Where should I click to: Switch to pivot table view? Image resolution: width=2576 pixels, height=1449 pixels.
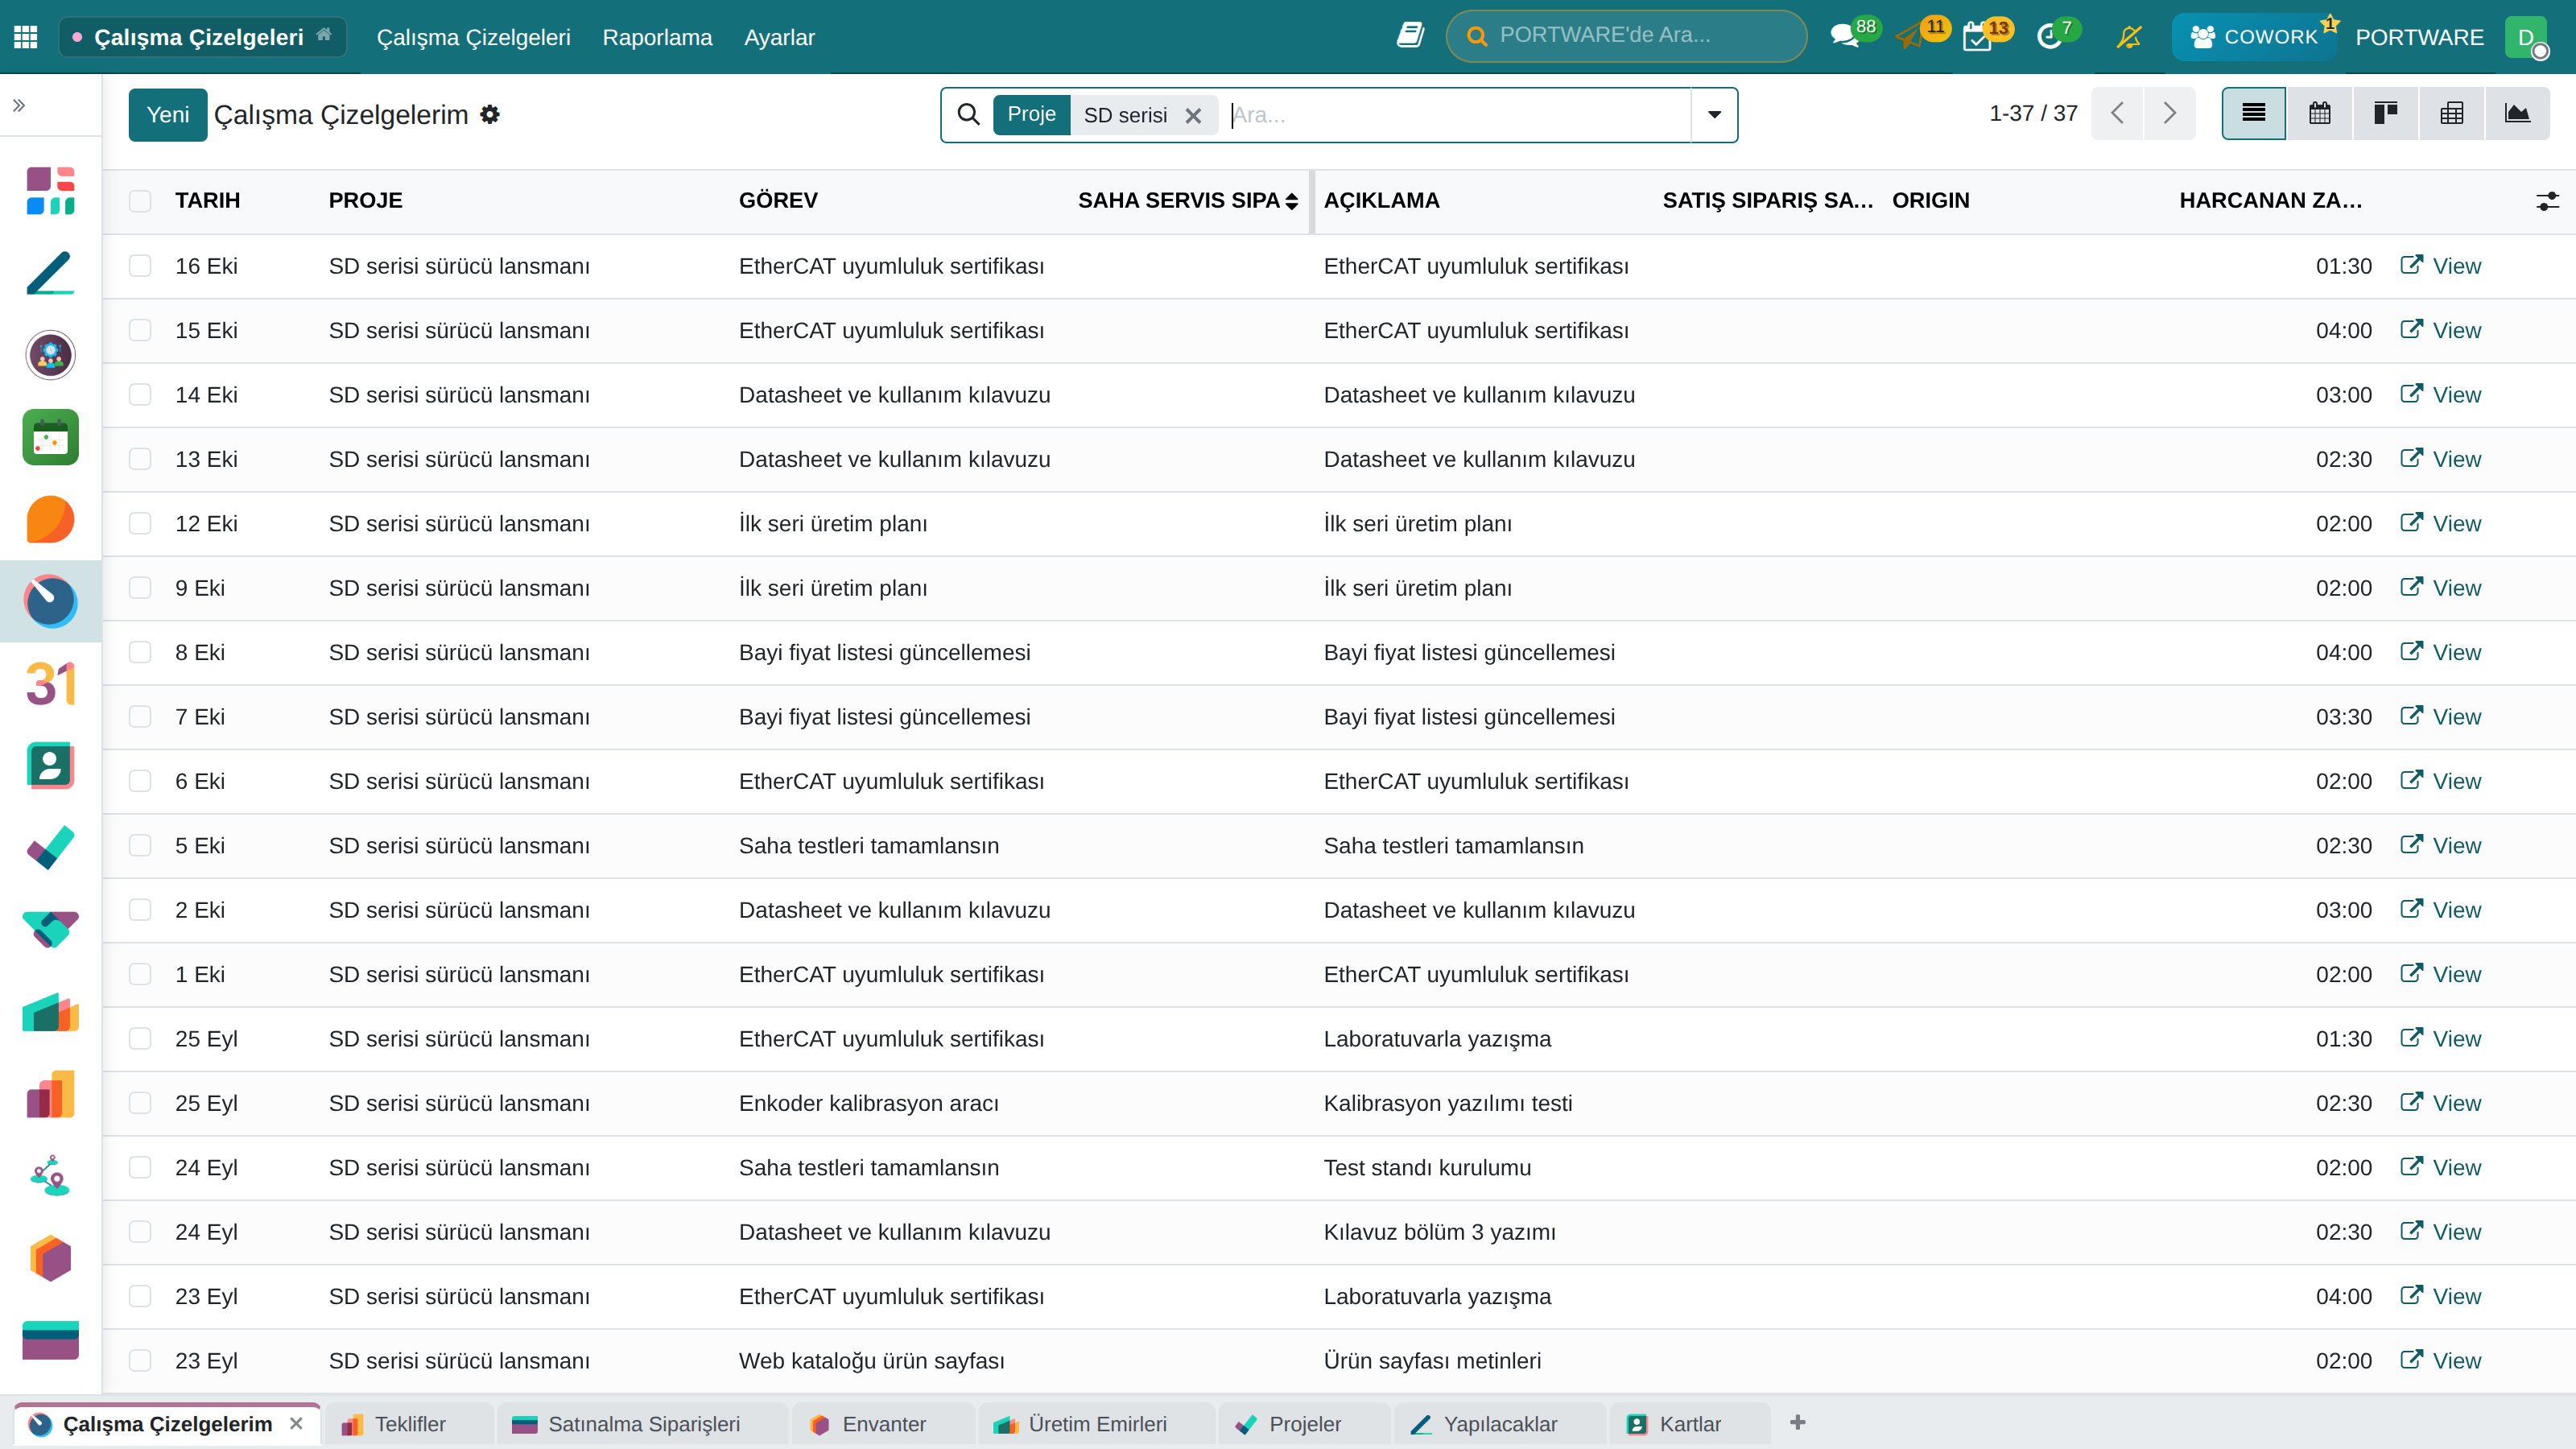tap(2451, 113)
